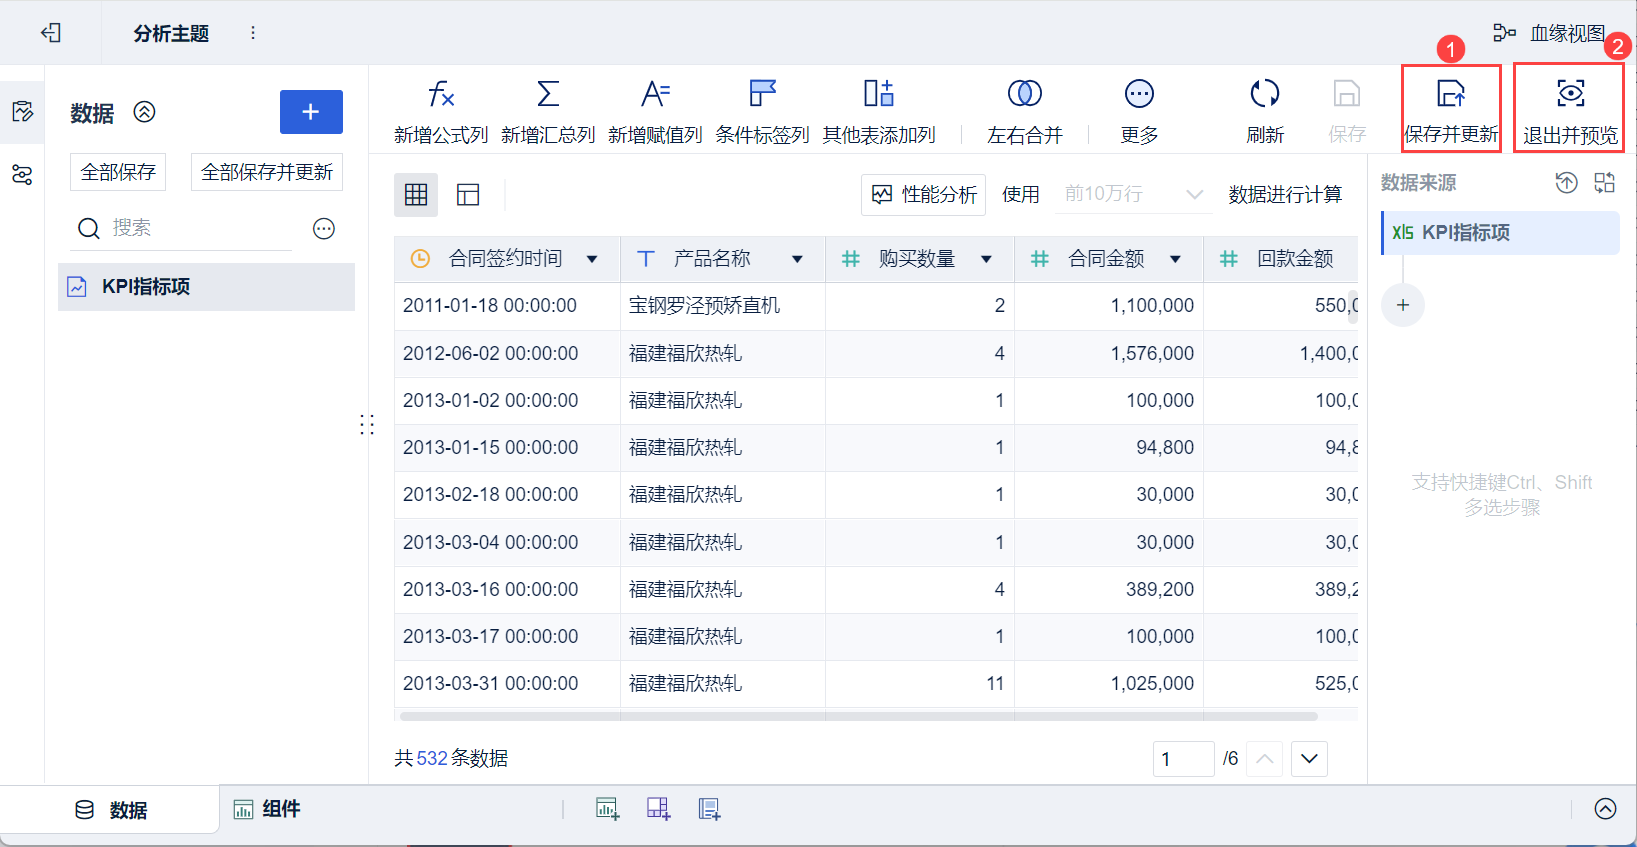Viewport: 1637px width, 847px height.
Task: Select the conditional label column tool (条件标签列)
Action: (x=762, y=95)
